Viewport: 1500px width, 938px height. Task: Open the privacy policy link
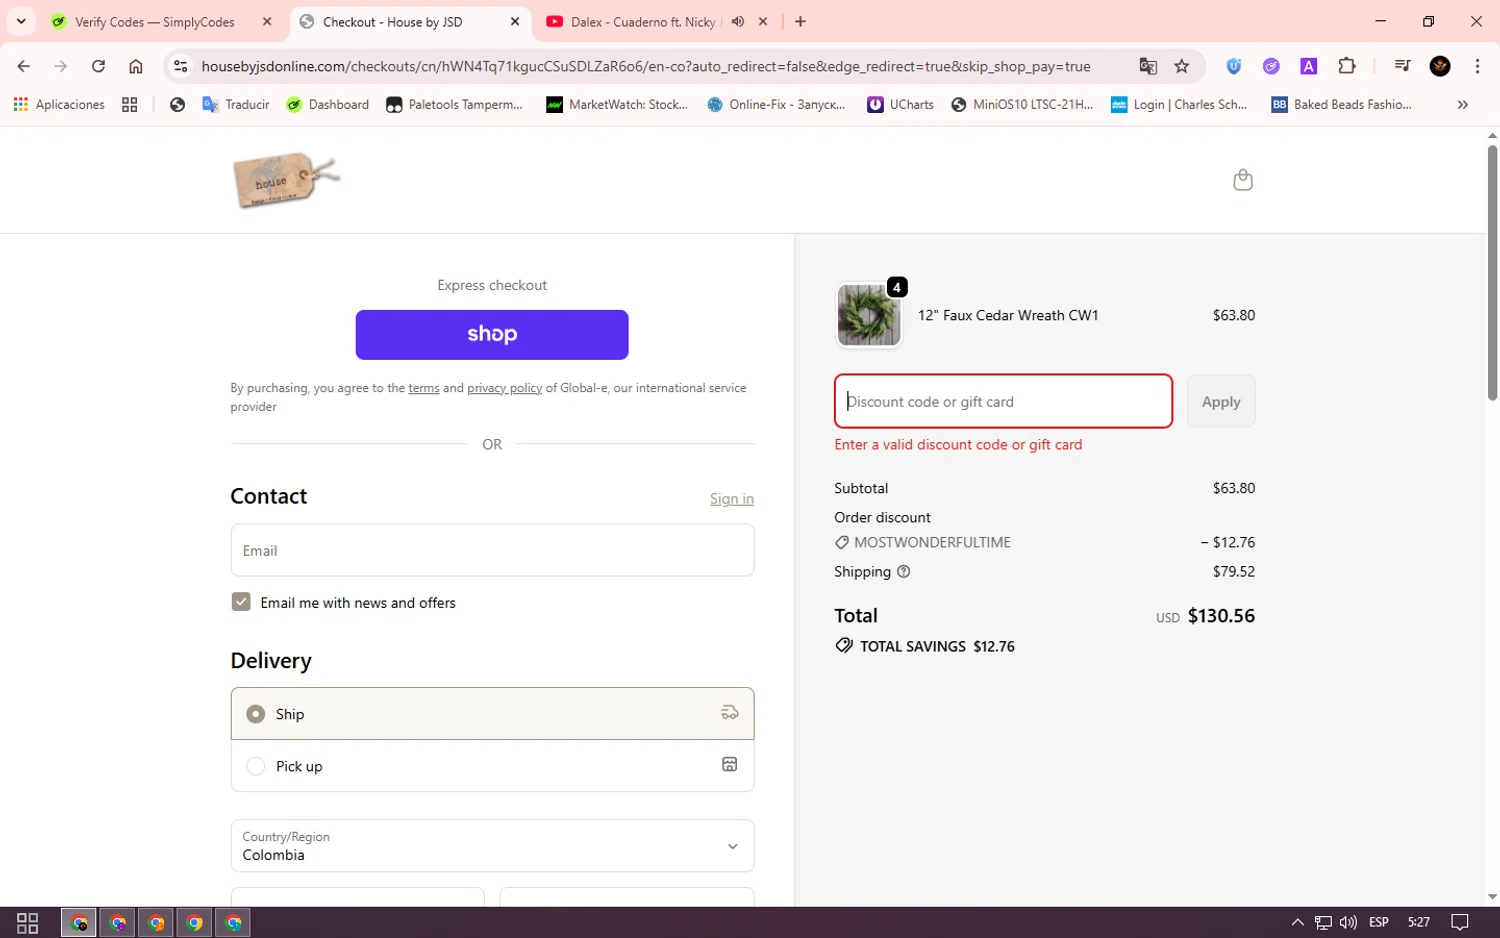505,388
